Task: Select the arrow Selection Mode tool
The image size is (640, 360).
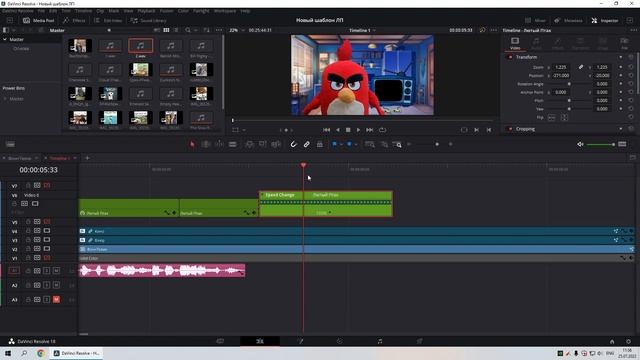Action: pyautogui.click(x=192, y=144)
